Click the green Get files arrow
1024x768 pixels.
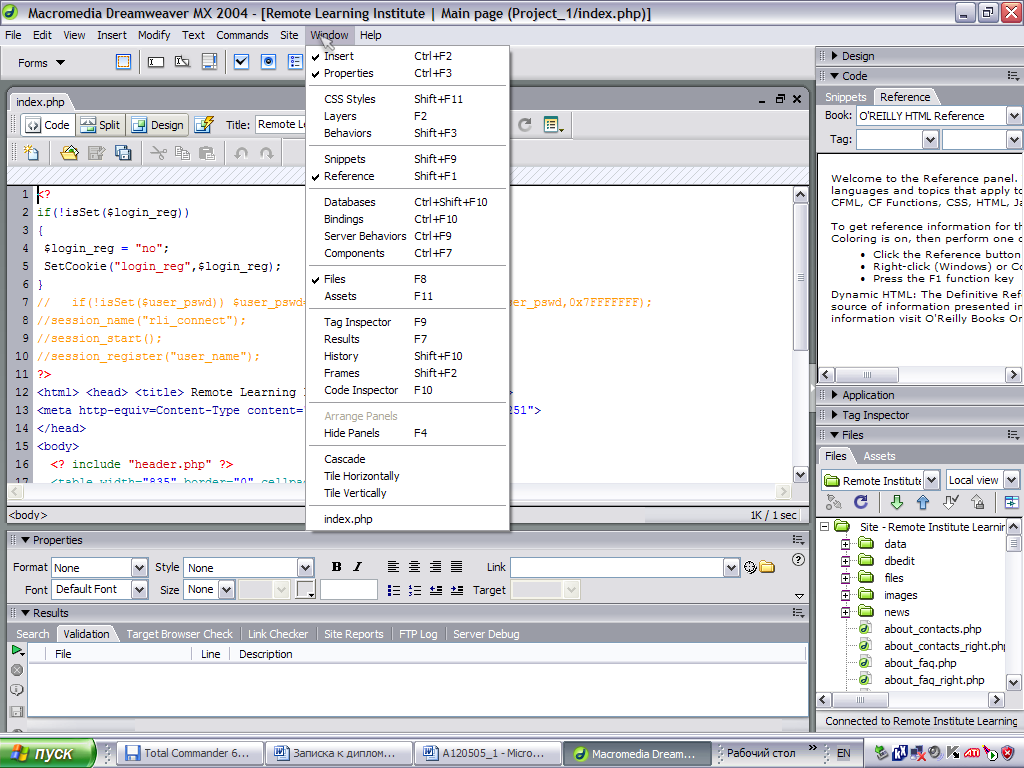point(896,502)
